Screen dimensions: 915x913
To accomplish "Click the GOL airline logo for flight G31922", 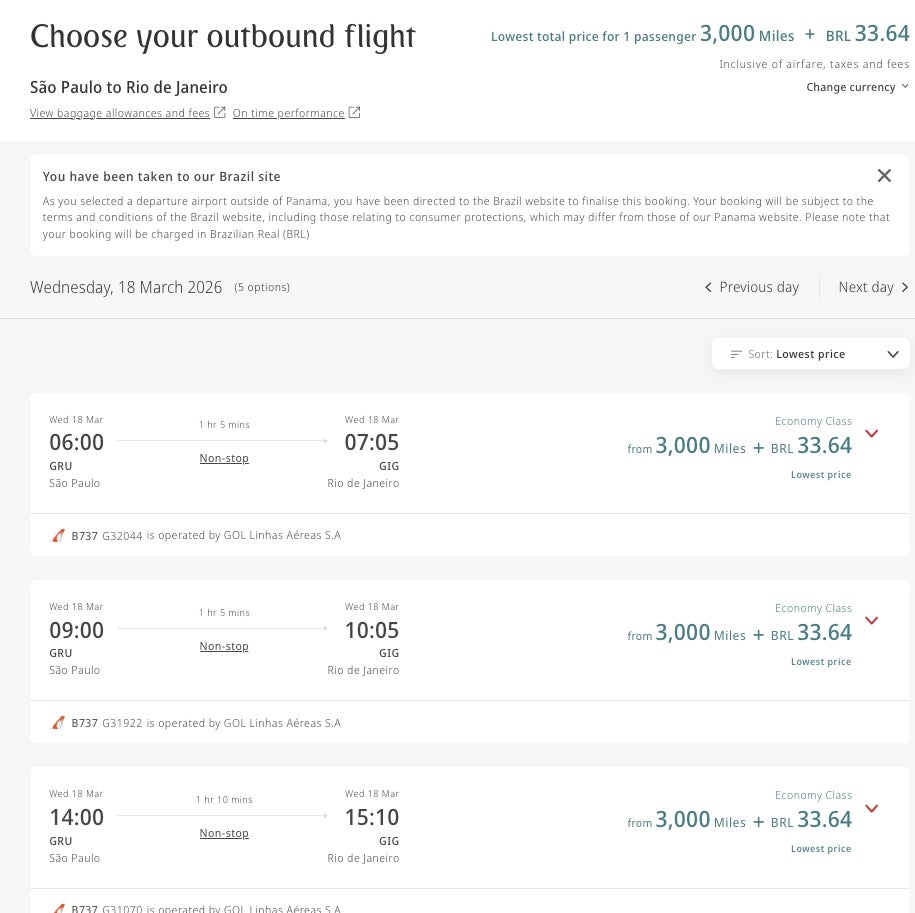I will point(58,723).
